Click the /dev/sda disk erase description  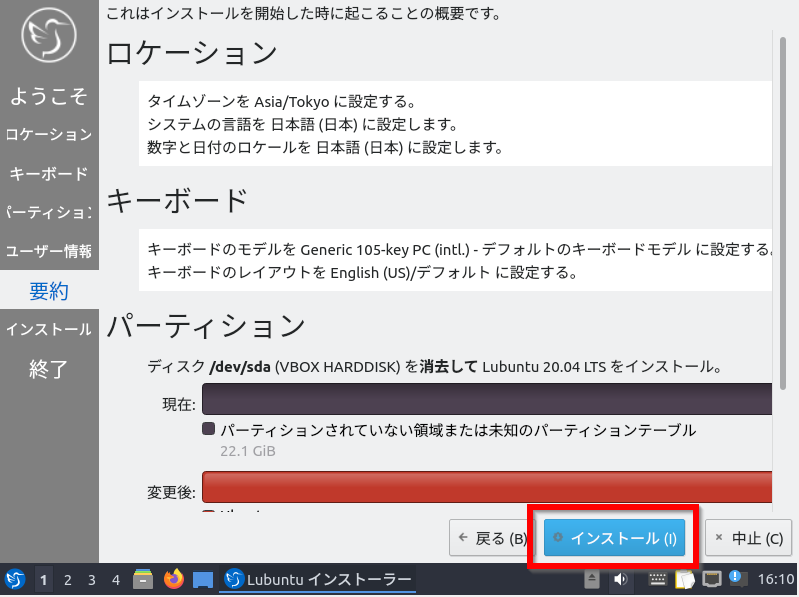(x=434, y=366)
